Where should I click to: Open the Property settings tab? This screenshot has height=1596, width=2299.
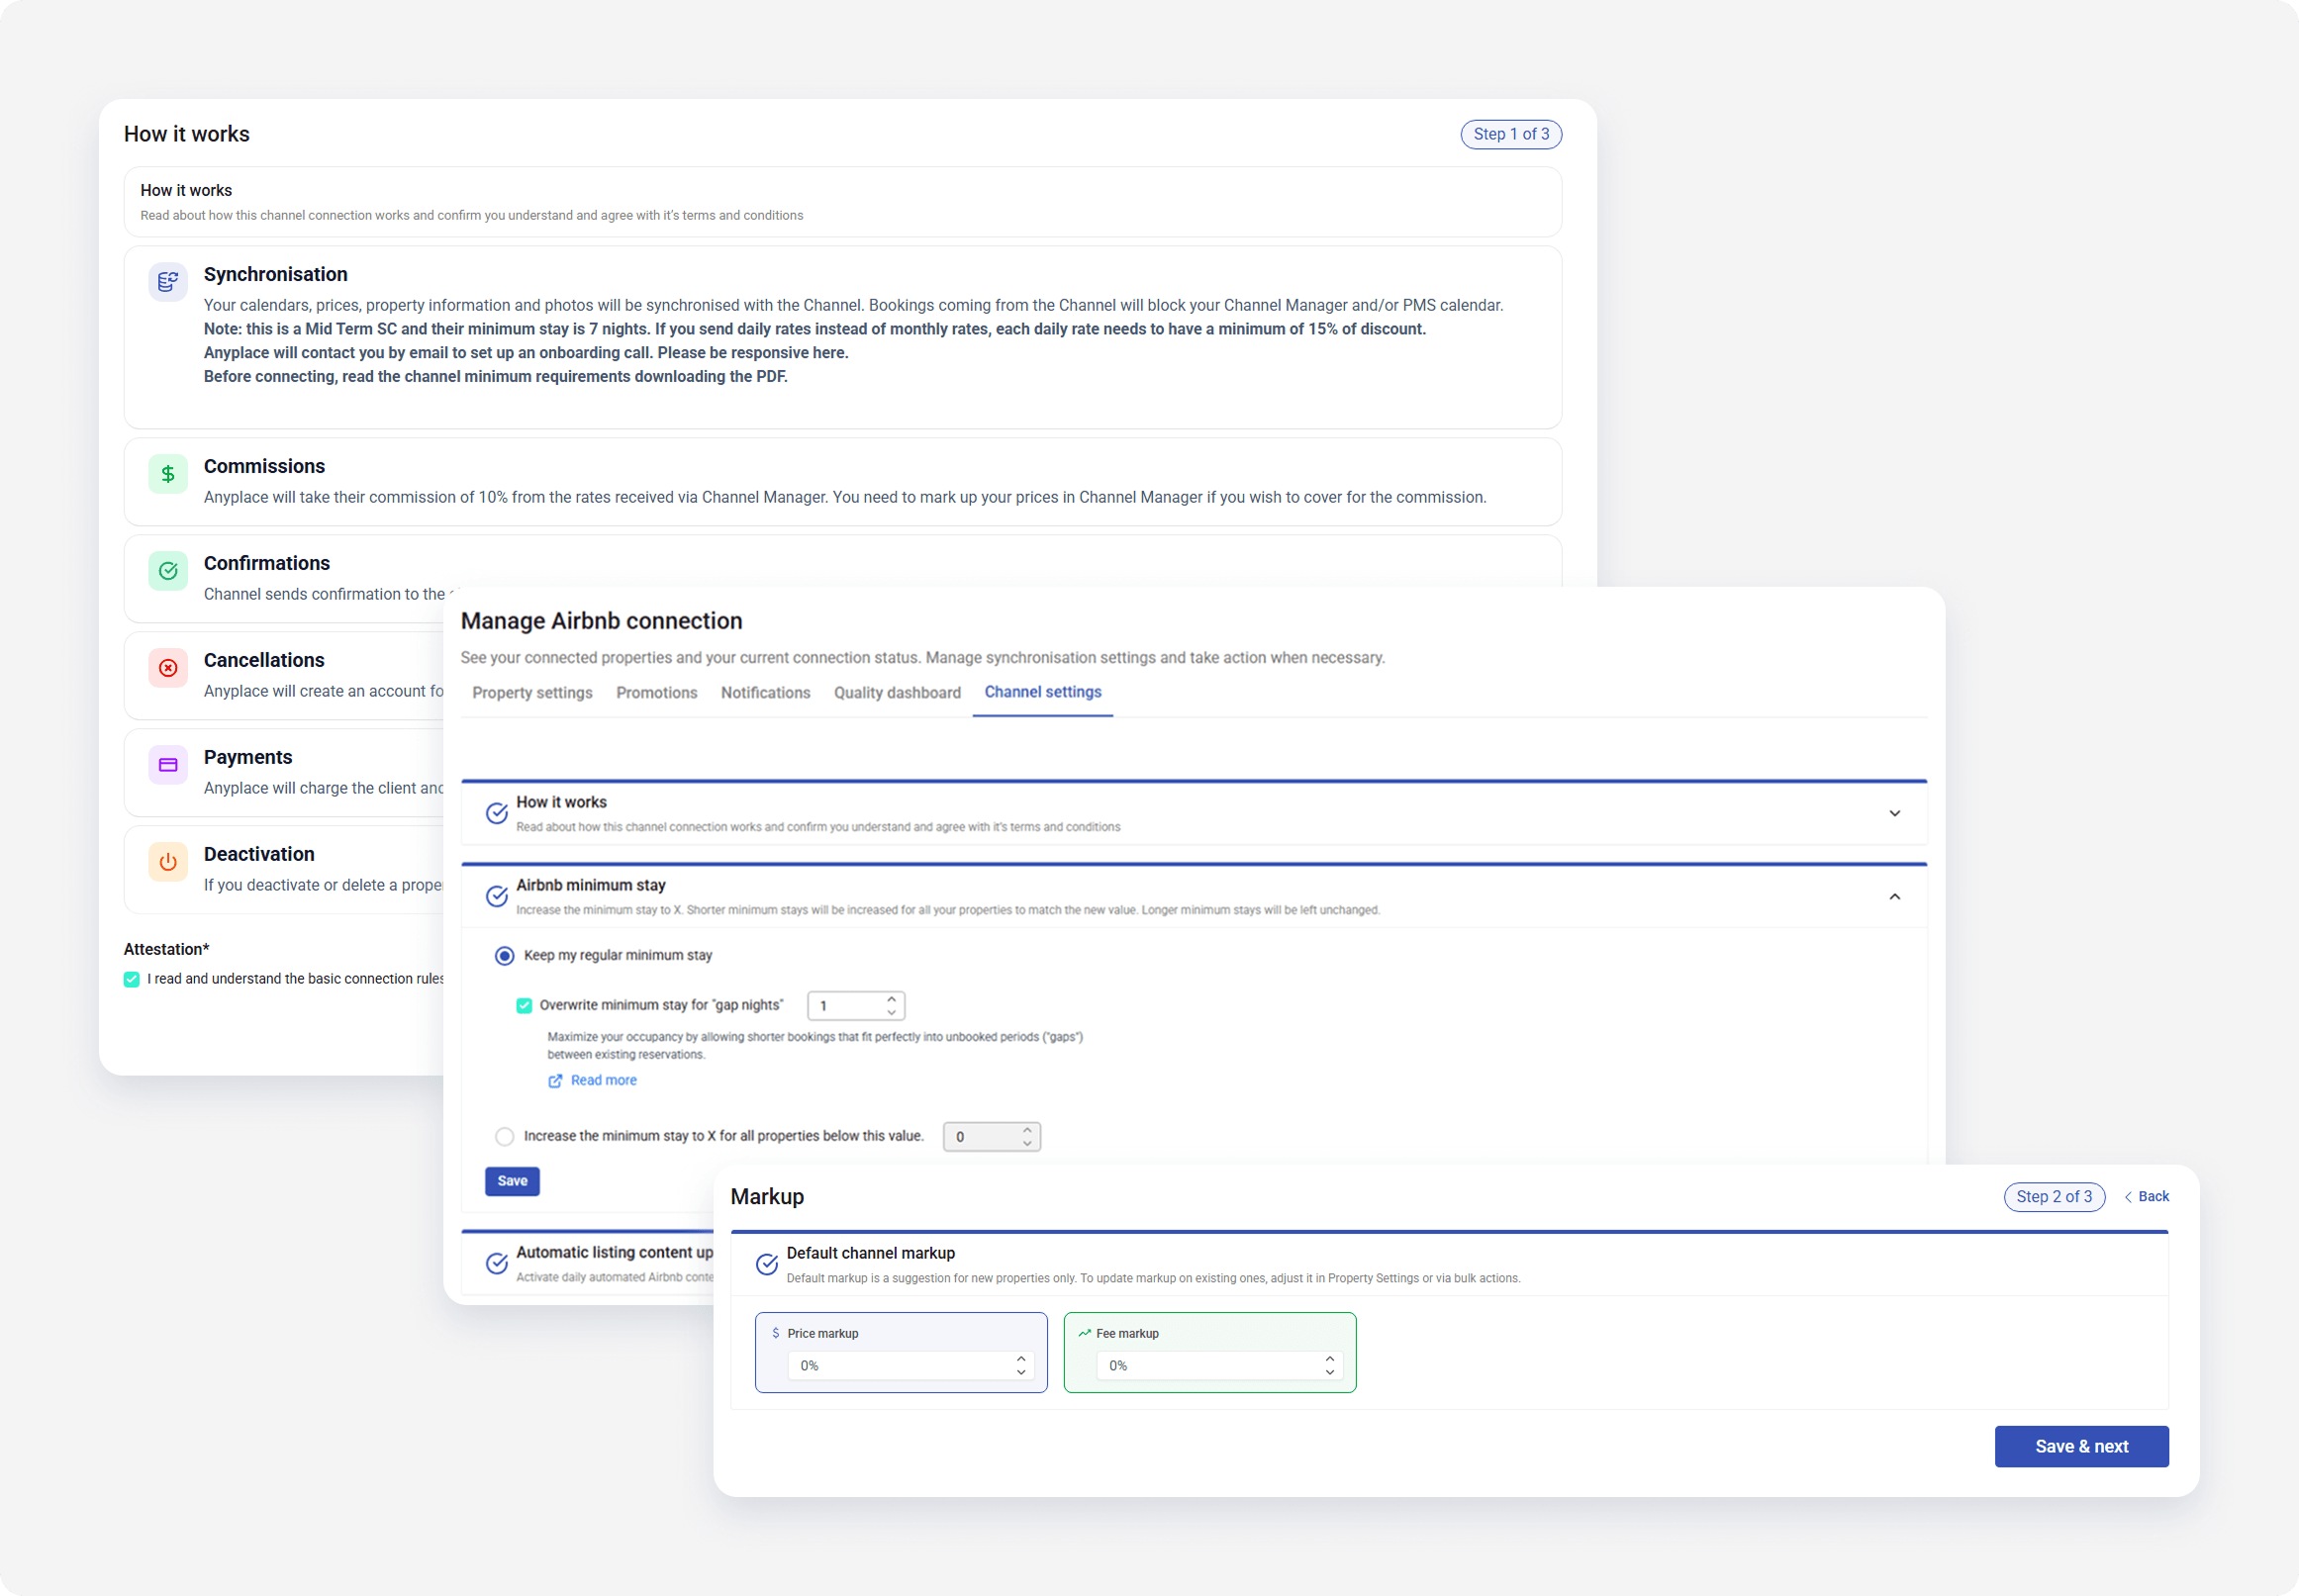click(532, 693)
